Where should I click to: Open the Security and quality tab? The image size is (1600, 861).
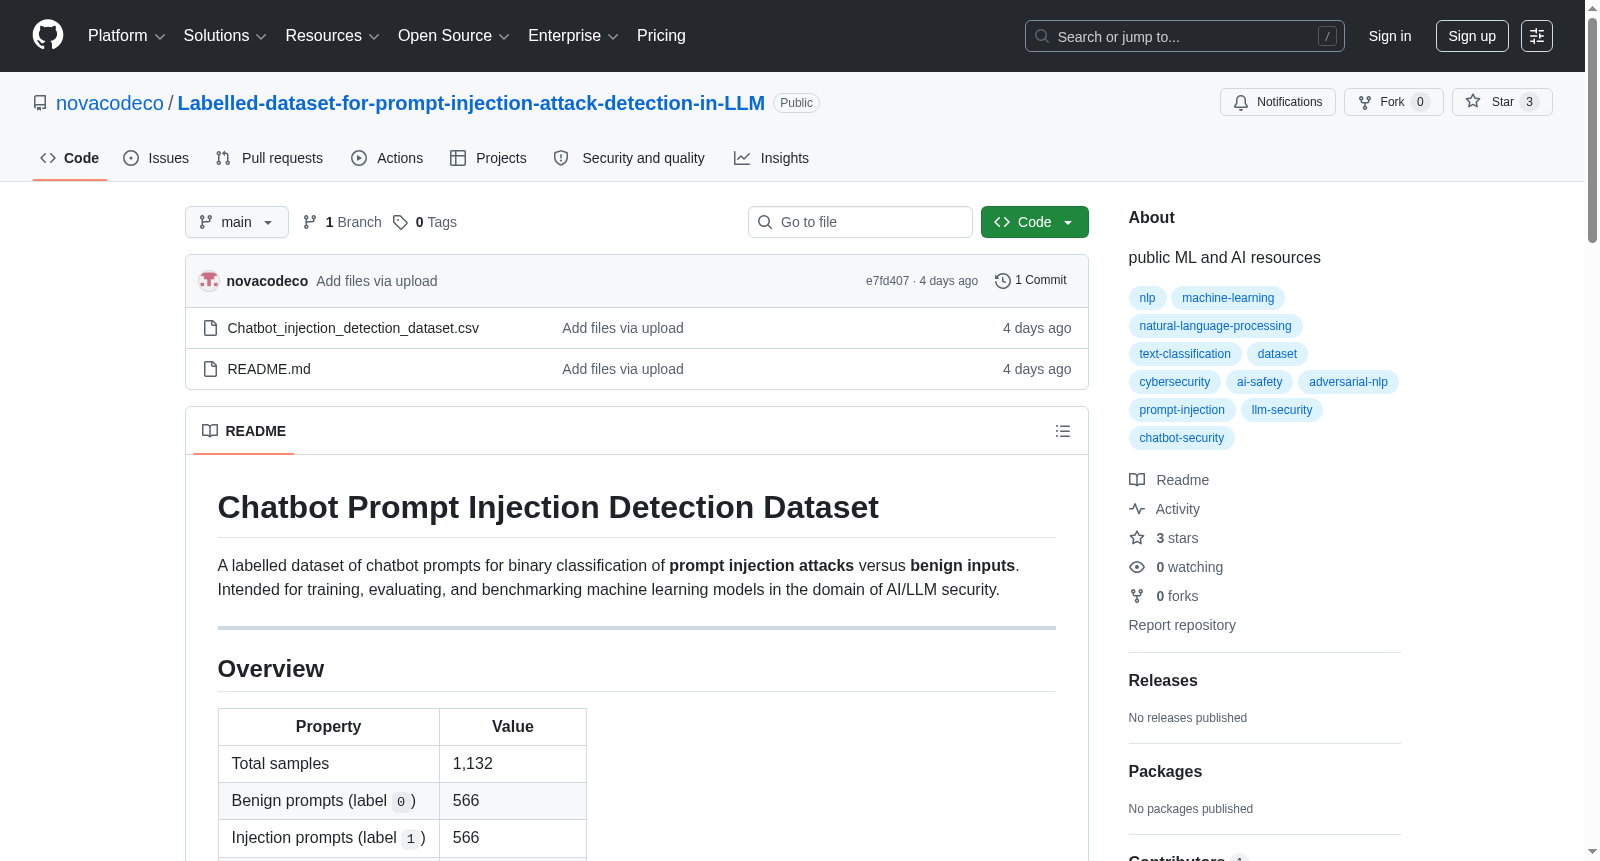(x=629, y=158)
